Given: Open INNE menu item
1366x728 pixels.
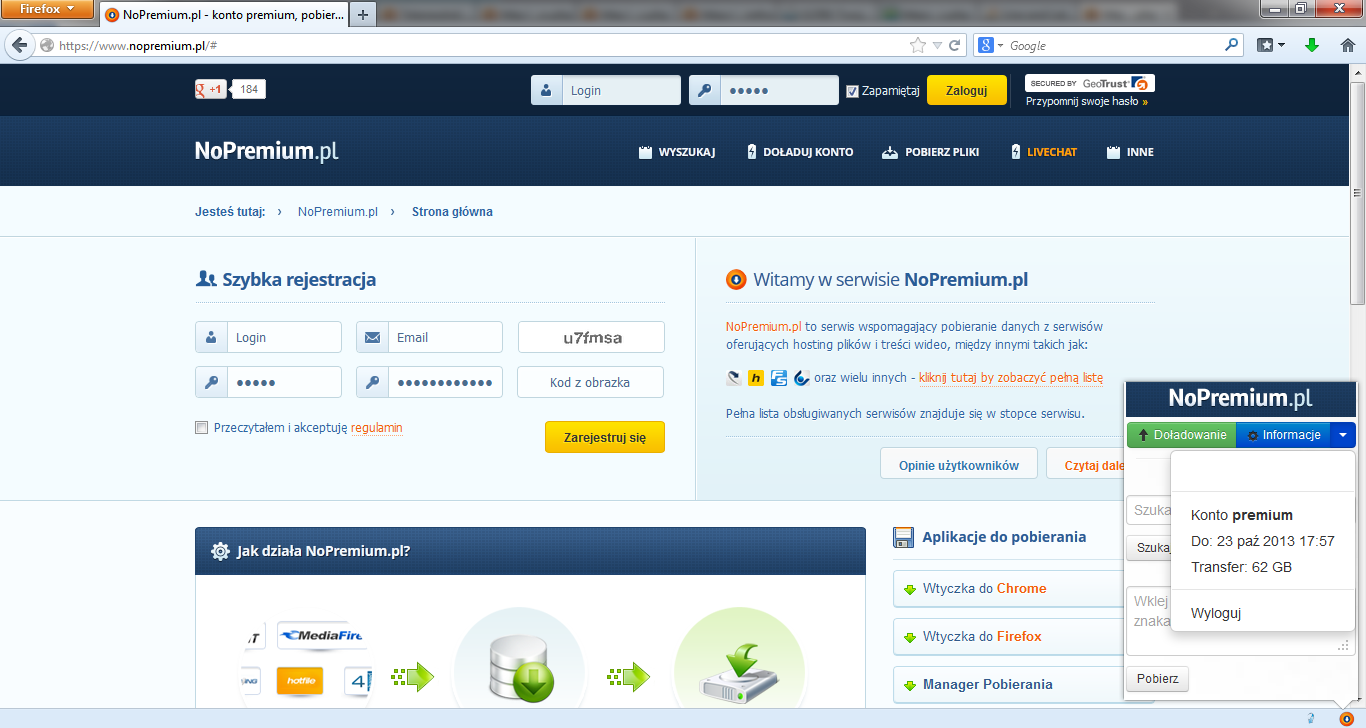Looking at the screenshot, I should (x=1130, y=152).
